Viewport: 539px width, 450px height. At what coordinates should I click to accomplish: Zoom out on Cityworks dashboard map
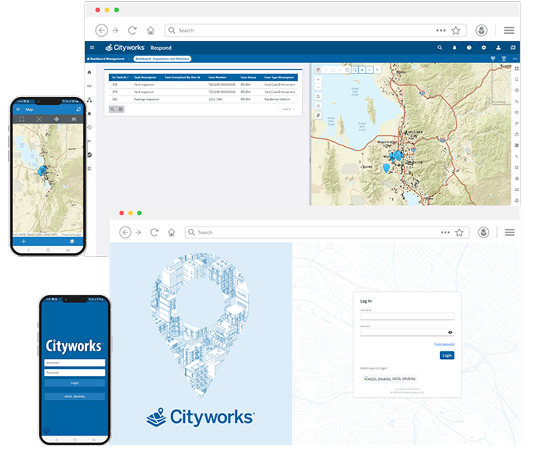pyautogui.click(x=318, y=87)
